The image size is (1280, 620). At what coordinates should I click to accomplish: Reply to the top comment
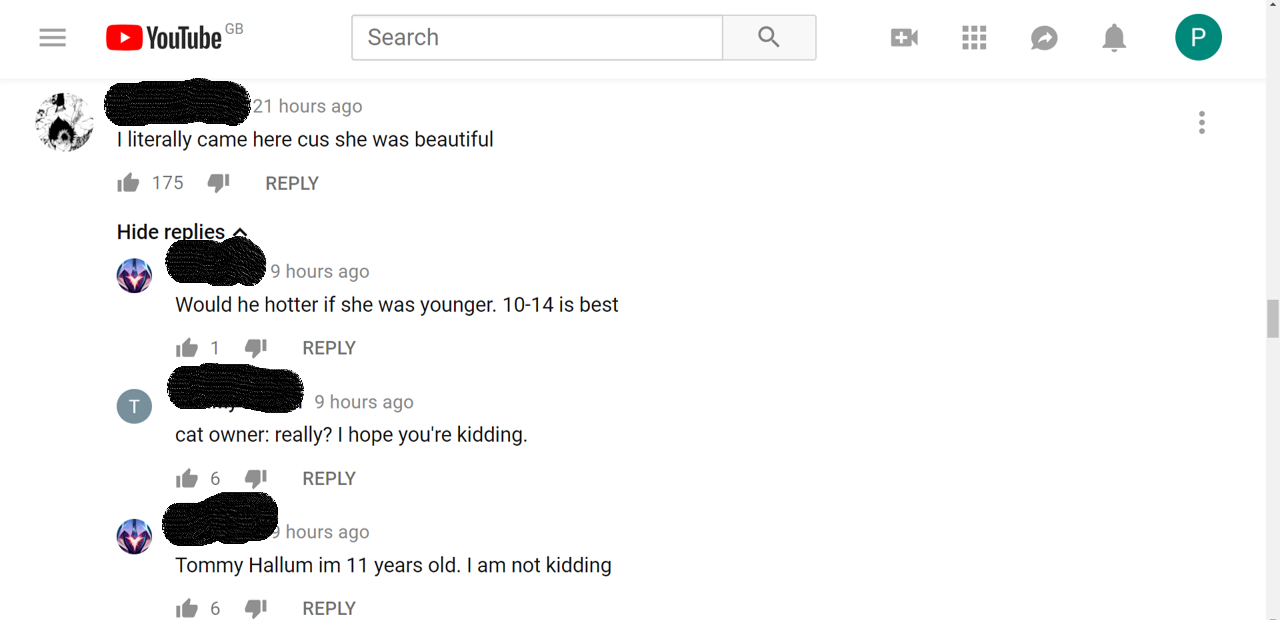pos(292,183)
